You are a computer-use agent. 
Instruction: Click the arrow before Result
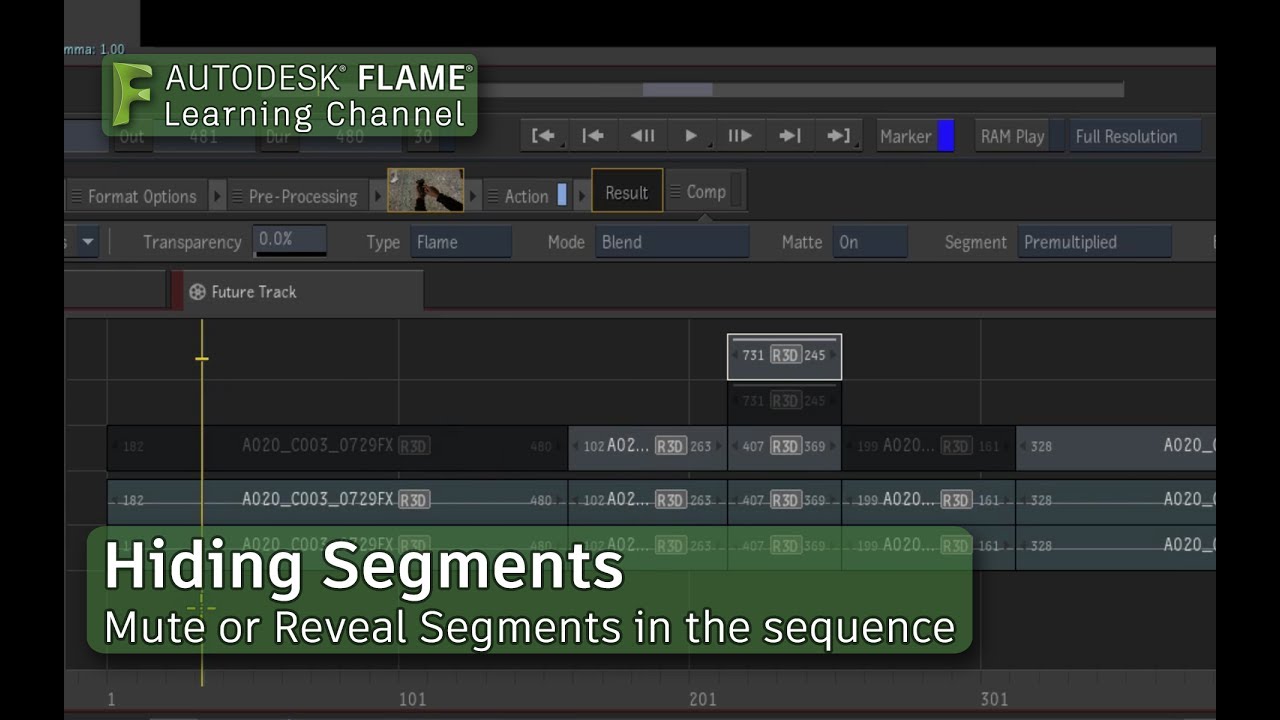(582, 197)
